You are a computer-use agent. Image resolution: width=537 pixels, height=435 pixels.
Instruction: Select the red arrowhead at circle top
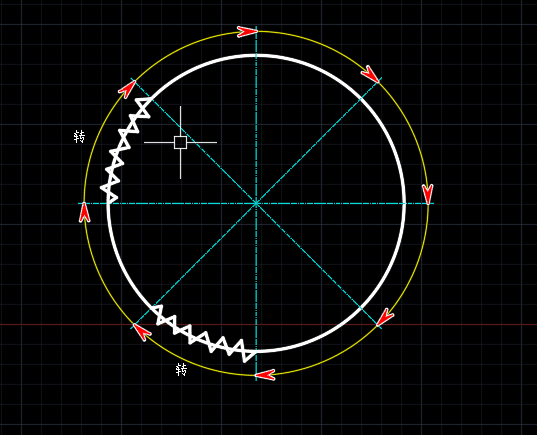[x=247, y=32]
